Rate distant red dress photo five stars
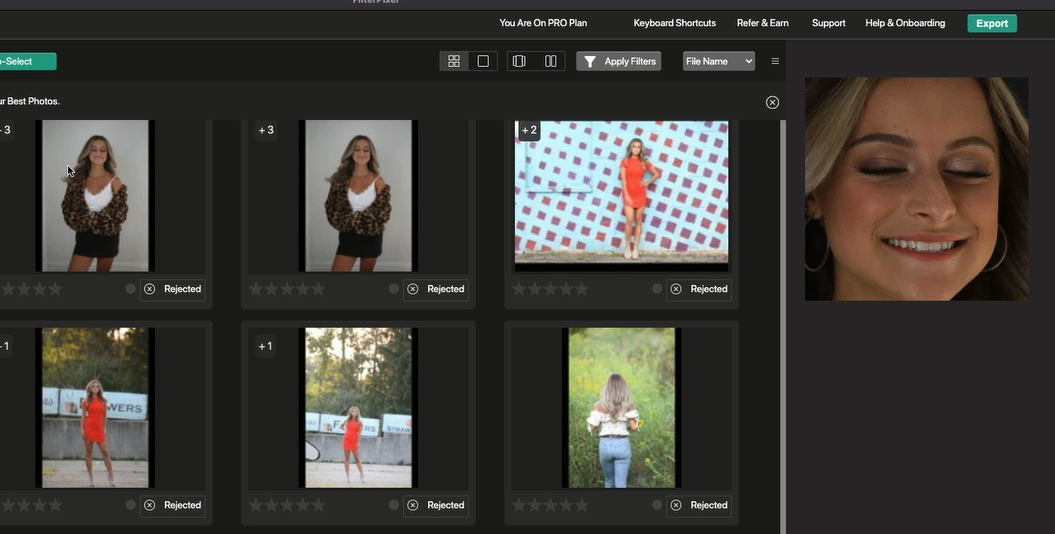This screenshot has width=1055, height=534. pos(318,505)
